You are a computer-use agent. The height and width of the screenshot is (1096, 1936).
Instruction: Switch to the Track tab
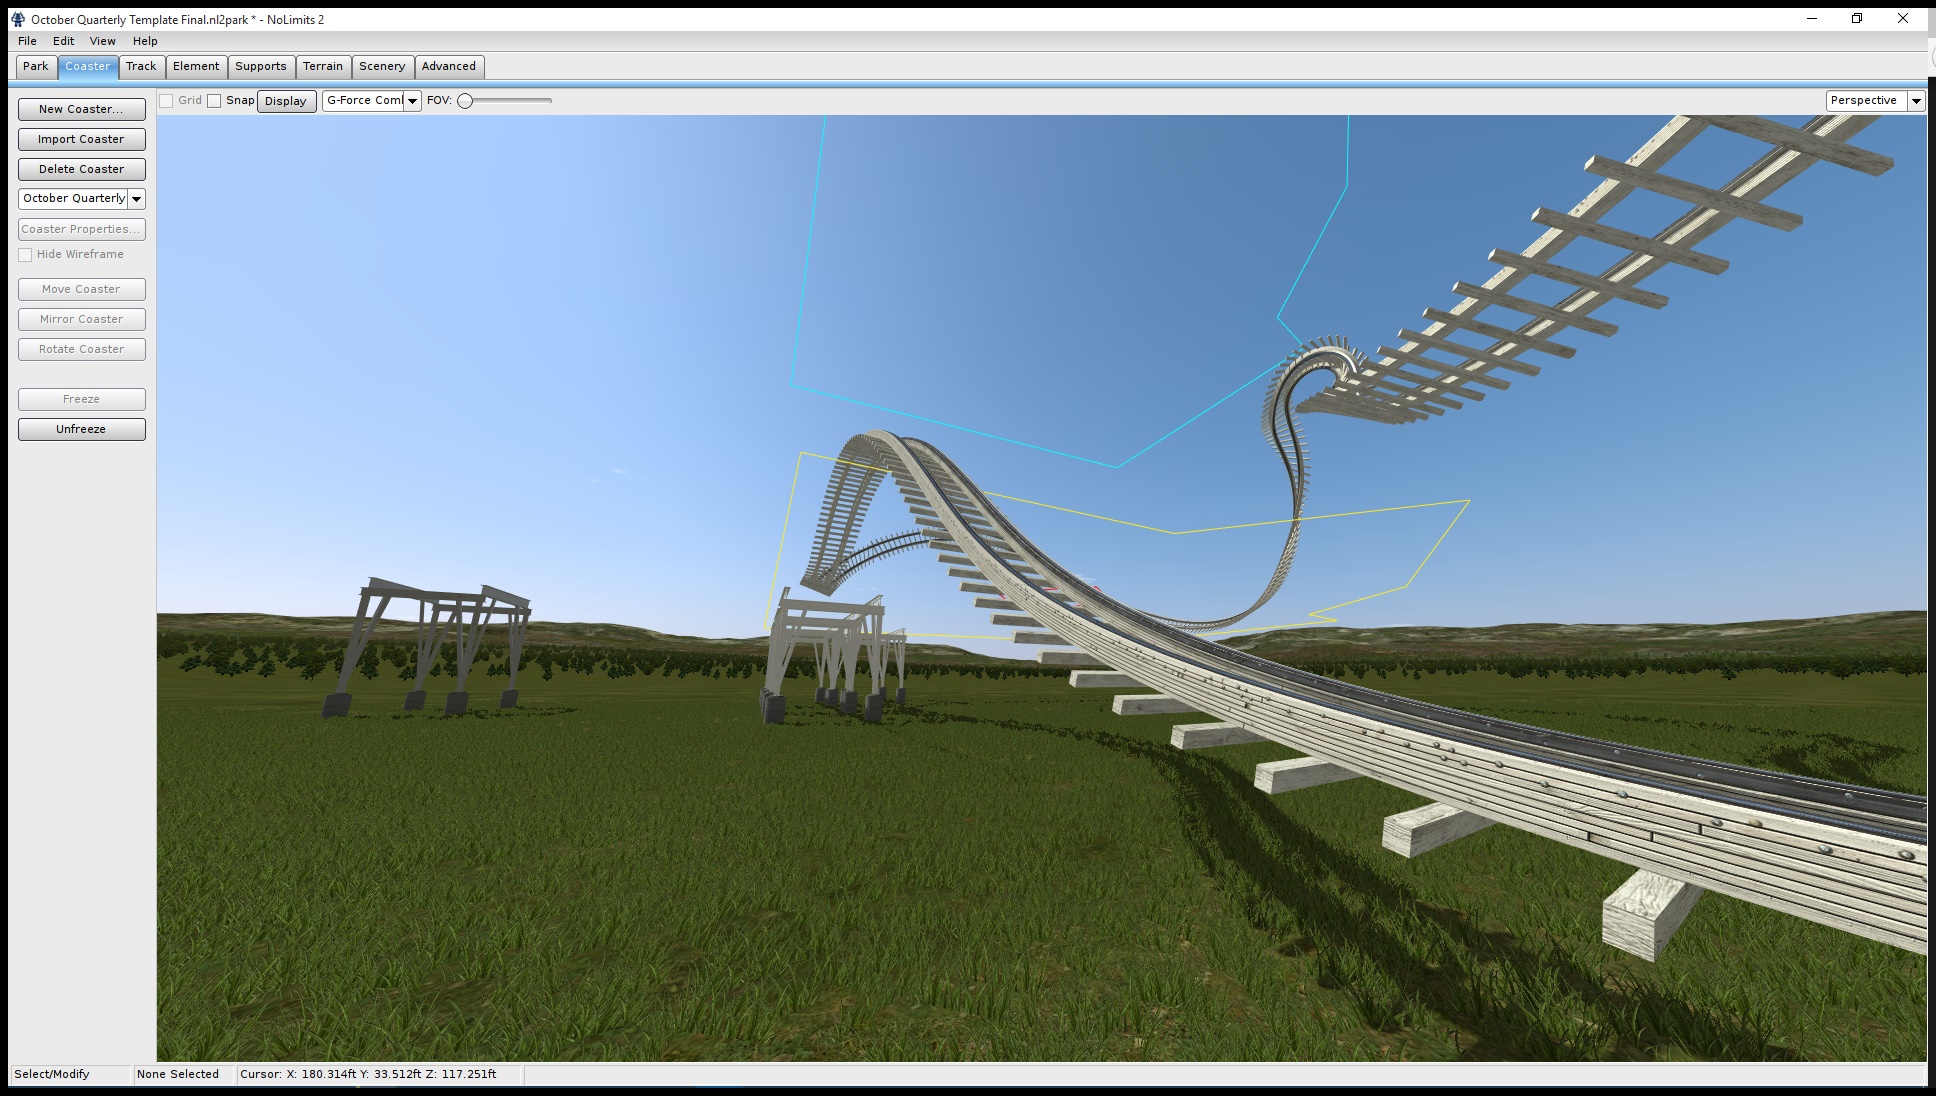(141, 66)
